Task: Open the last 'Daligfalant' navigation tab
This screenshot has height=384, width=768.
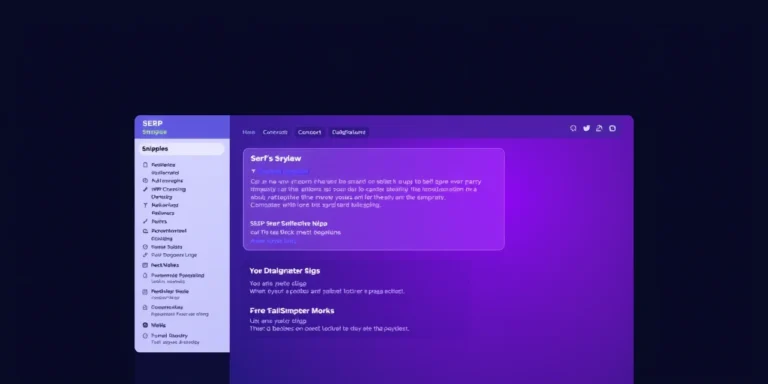Action: click(x=349, y=132)
